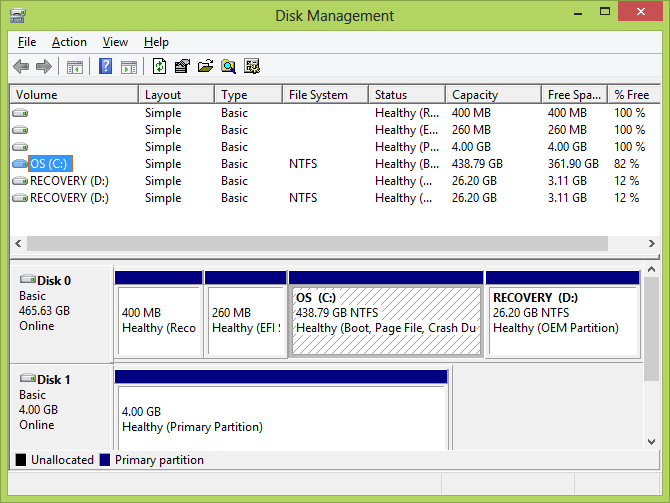The width and height of the screenshot is (670, 503).
Task: Click the Disk 1 label panel
Action: [61, 405]
